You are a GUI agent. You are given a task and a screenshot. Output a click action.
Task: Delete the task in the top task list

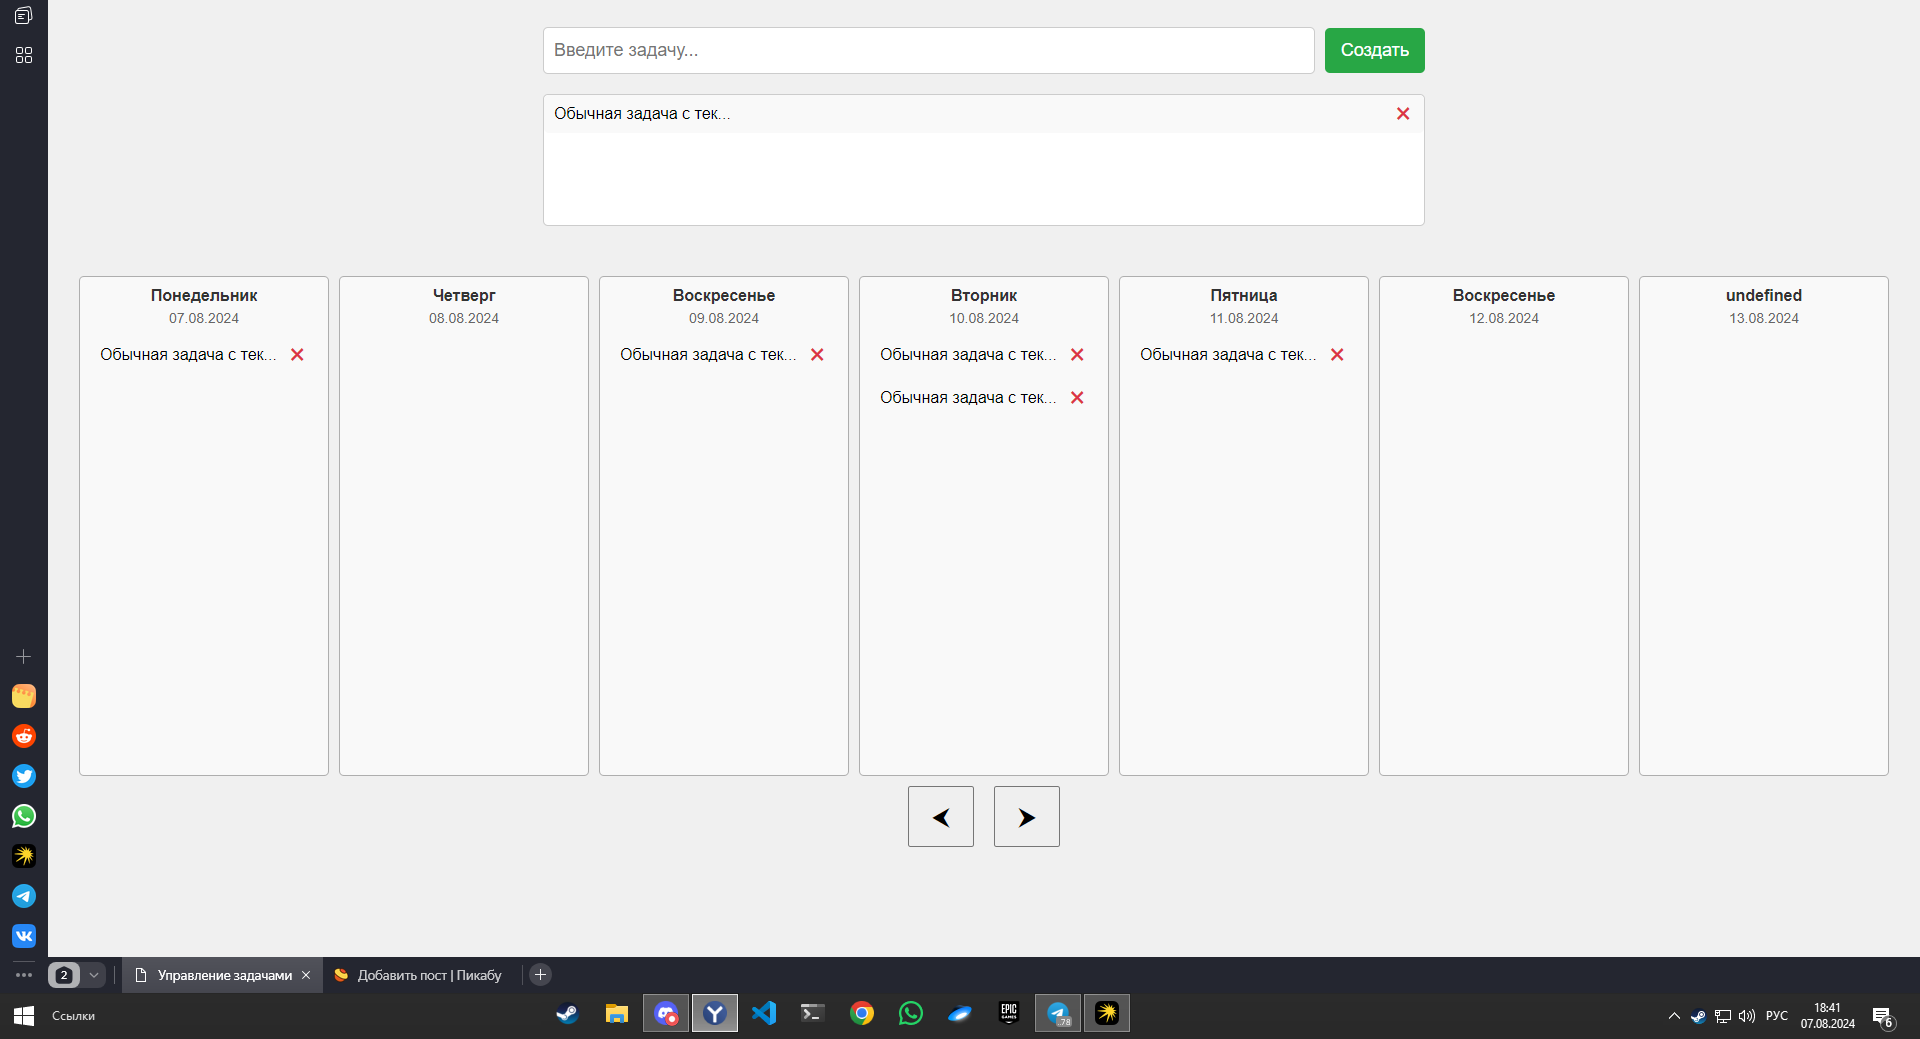(1402, 114)
